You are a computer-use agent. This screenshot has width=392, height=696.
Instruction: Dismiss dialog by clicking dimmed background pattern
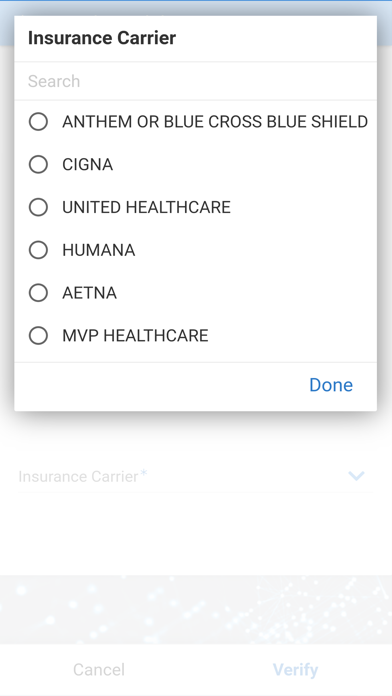pos(195,609)
